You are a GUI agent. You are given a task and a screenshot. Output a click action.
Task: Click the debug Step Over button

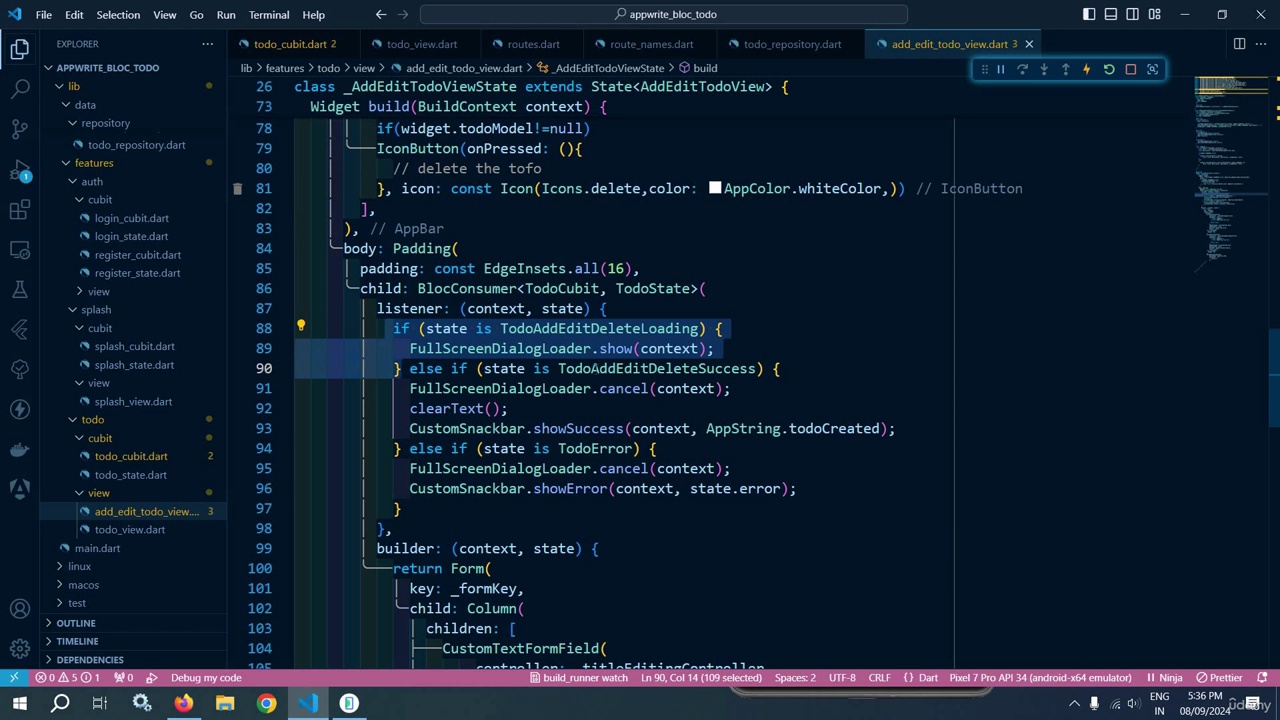1022,69
